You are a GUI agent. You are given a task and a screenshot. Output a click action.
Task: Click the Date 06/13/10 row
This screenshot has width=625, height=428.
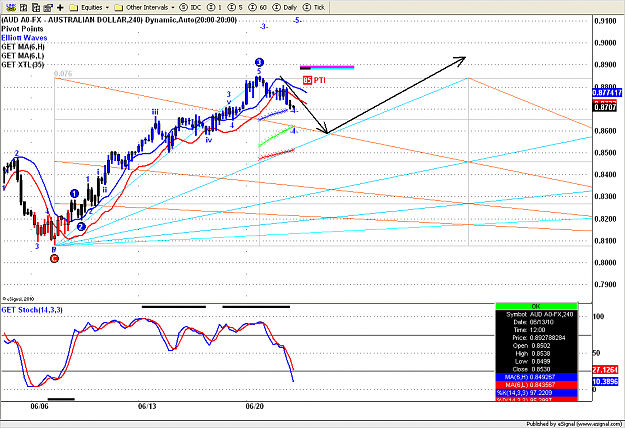point(536,322)
